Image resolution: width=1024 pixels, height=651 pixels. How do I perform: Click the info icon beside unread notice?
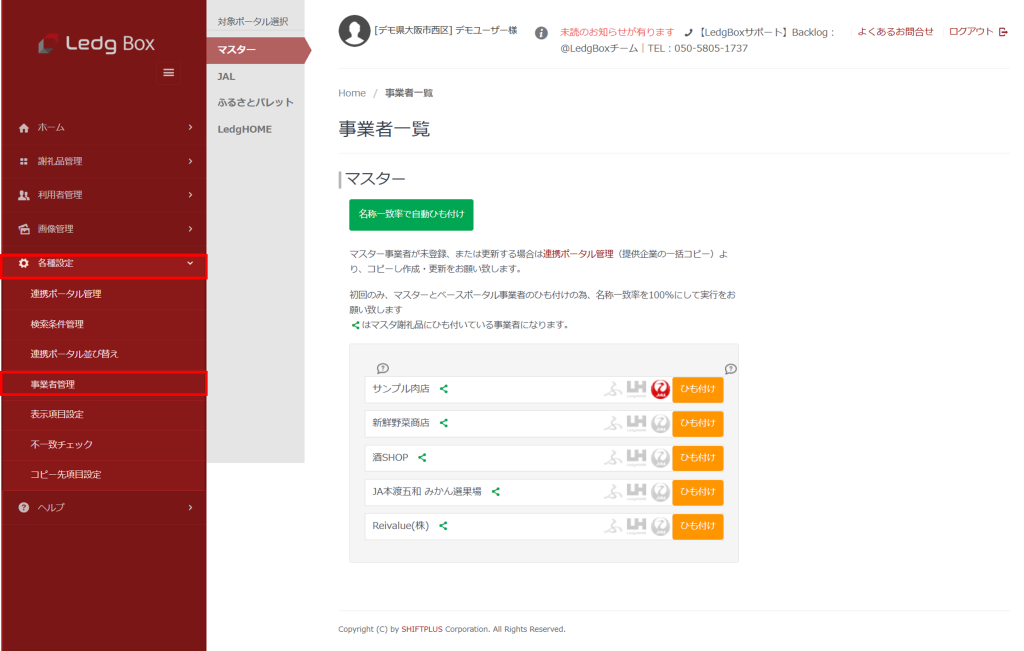pyautogui.click(x=541, y=33)
